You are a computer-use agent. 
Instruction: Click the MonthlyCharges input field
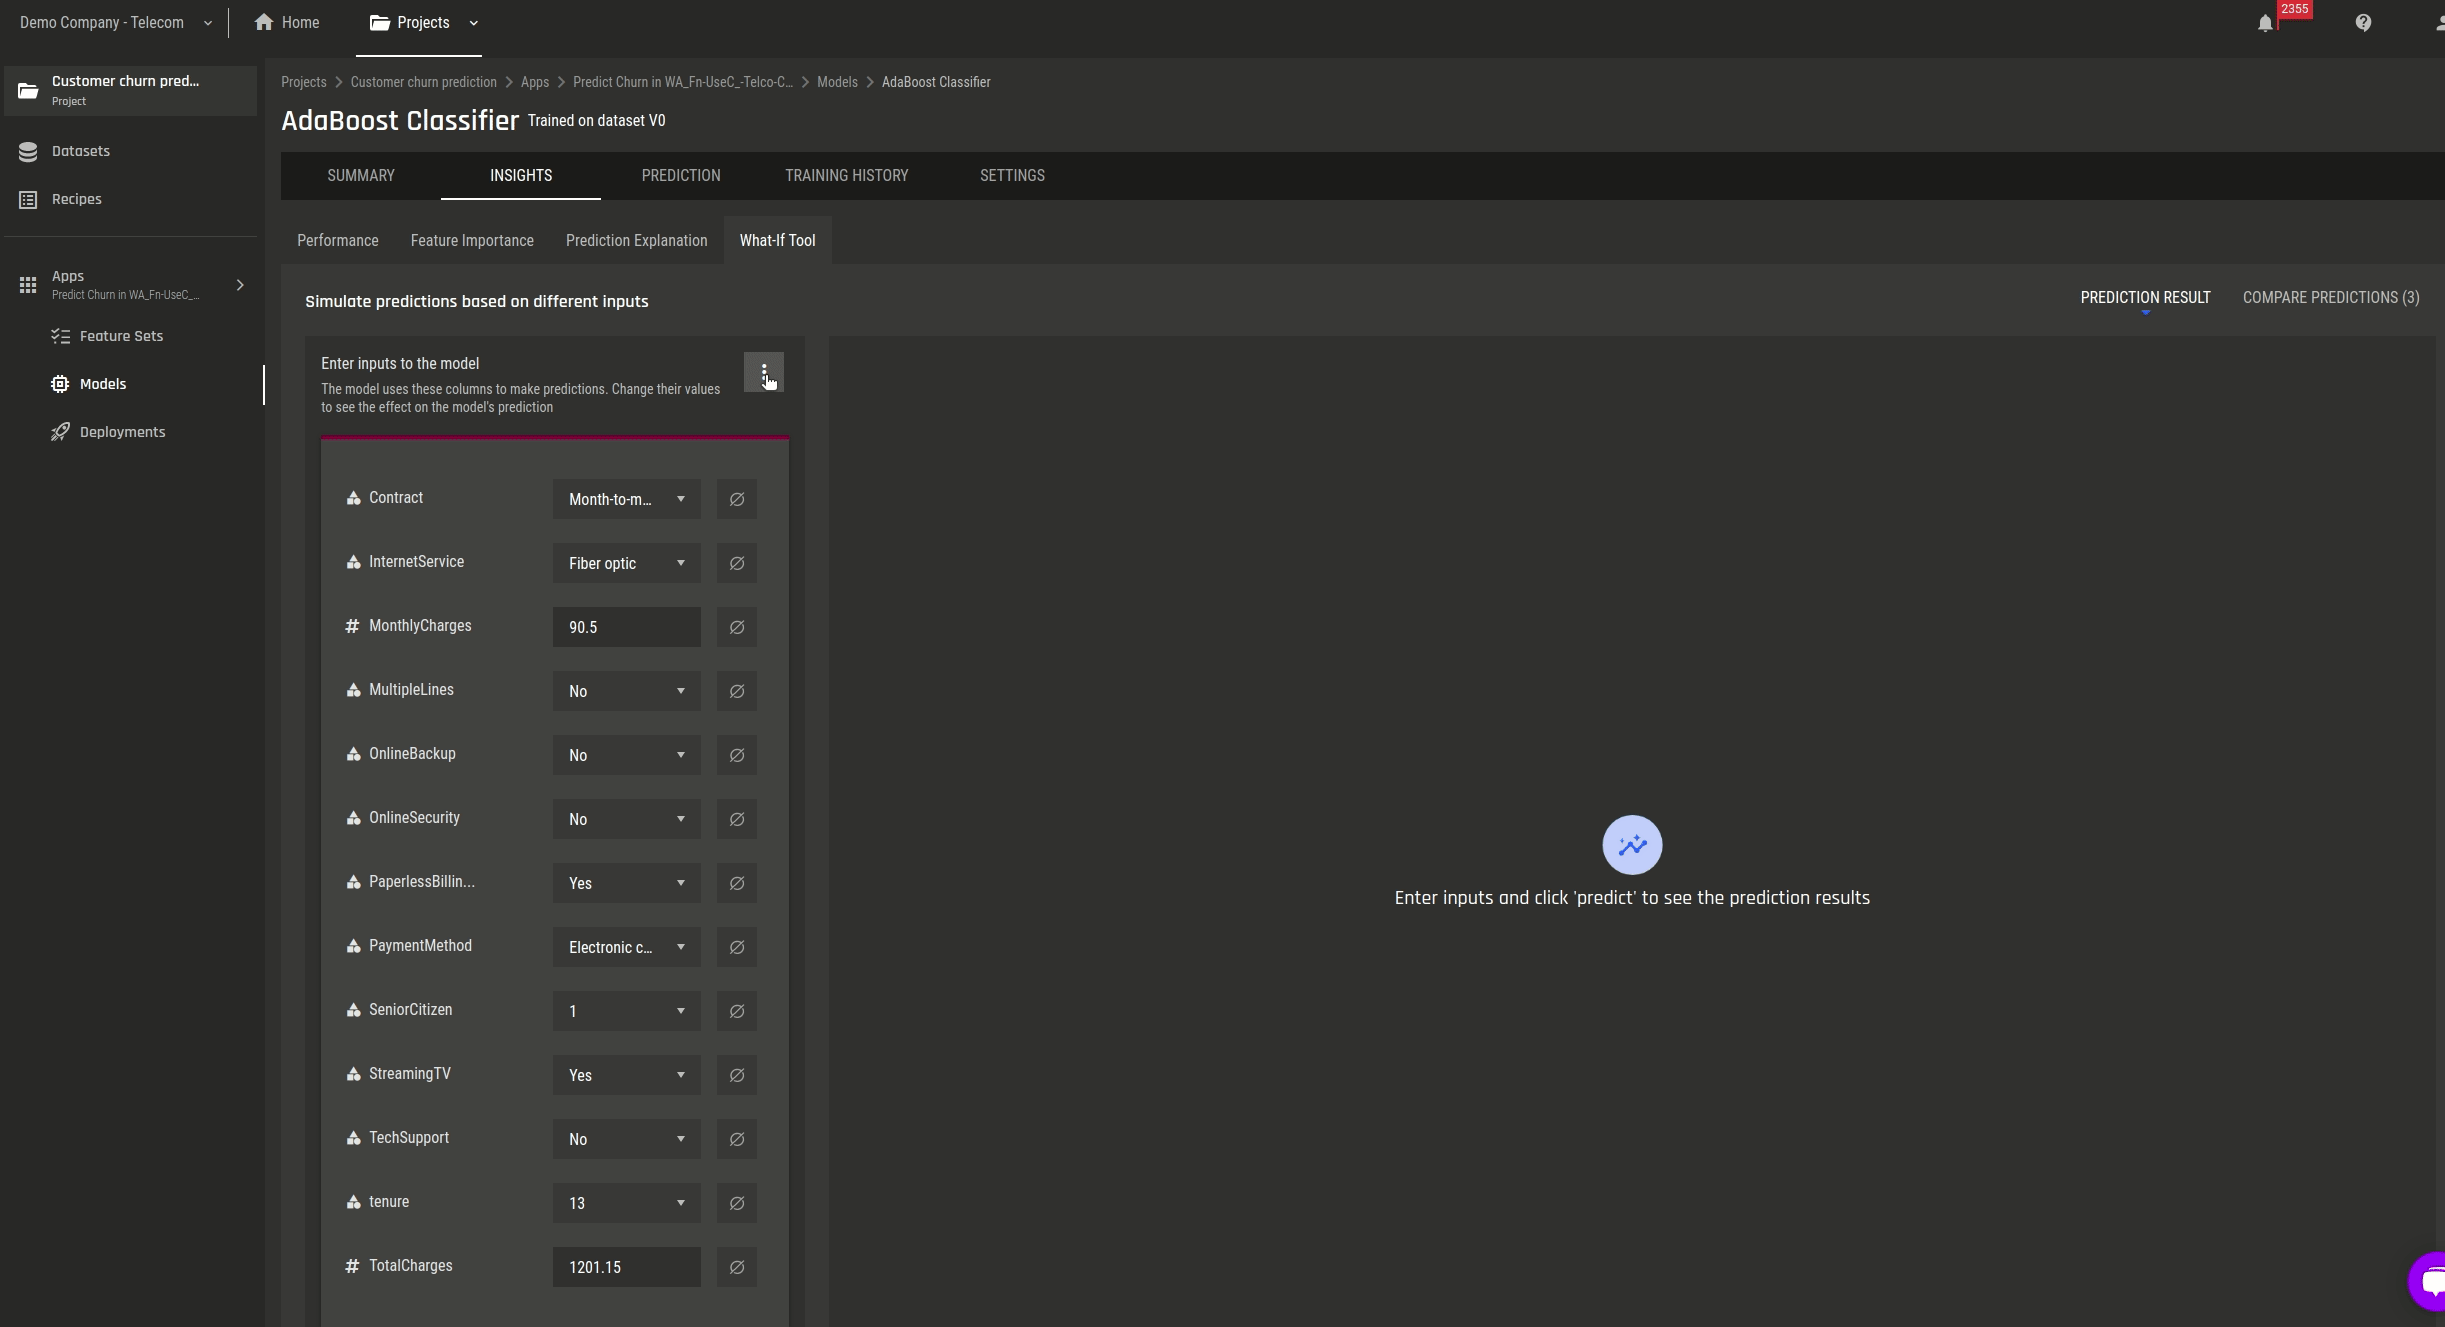(627, 626)
